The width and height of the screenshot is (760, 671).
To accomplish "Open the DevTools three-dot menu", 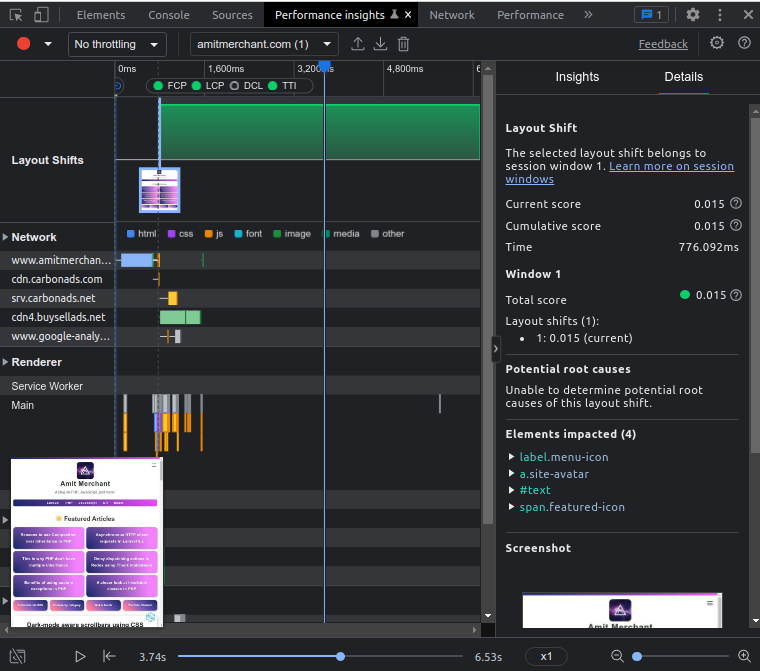I will click(720, 15).
